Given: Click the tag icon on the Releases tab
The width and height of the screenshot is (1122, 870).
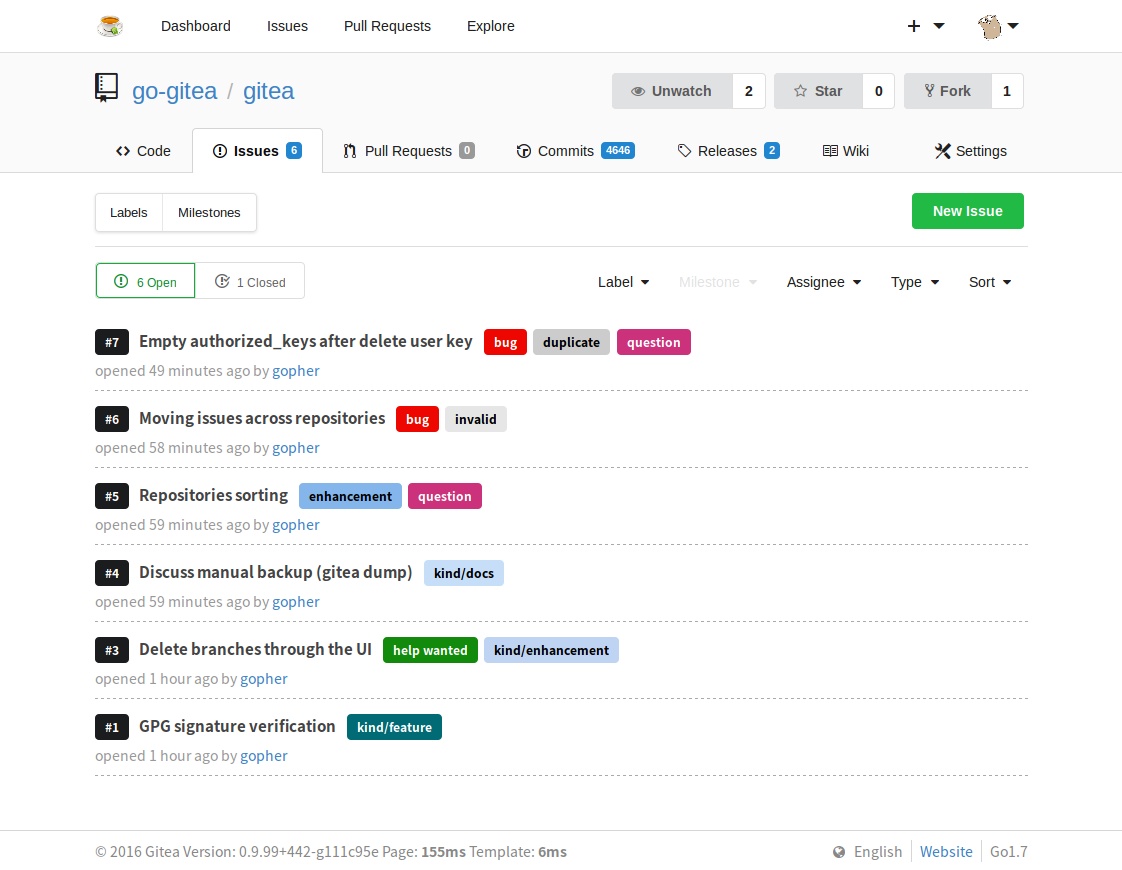Looking at the screenshot, I should (685, 151).
